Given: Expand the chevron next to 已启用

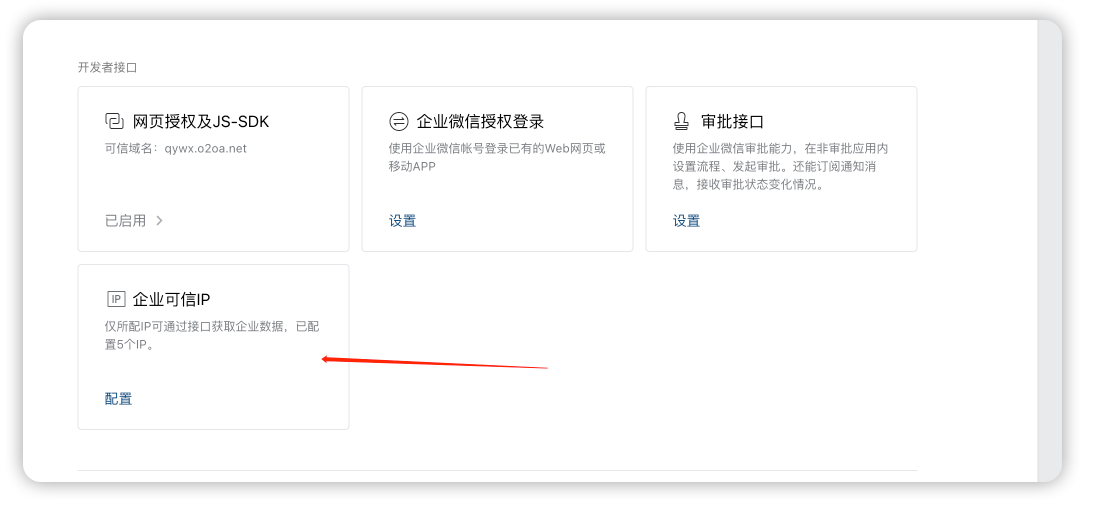Looking at the screenshot, I should click(159, 221).
